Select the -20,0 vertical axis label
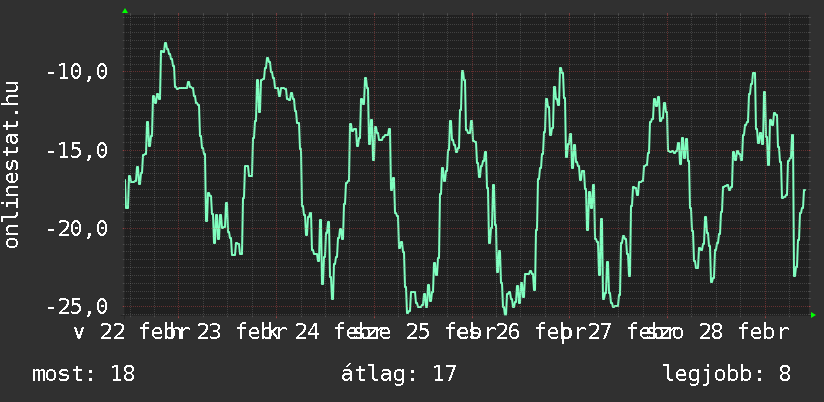 (78, 229)
